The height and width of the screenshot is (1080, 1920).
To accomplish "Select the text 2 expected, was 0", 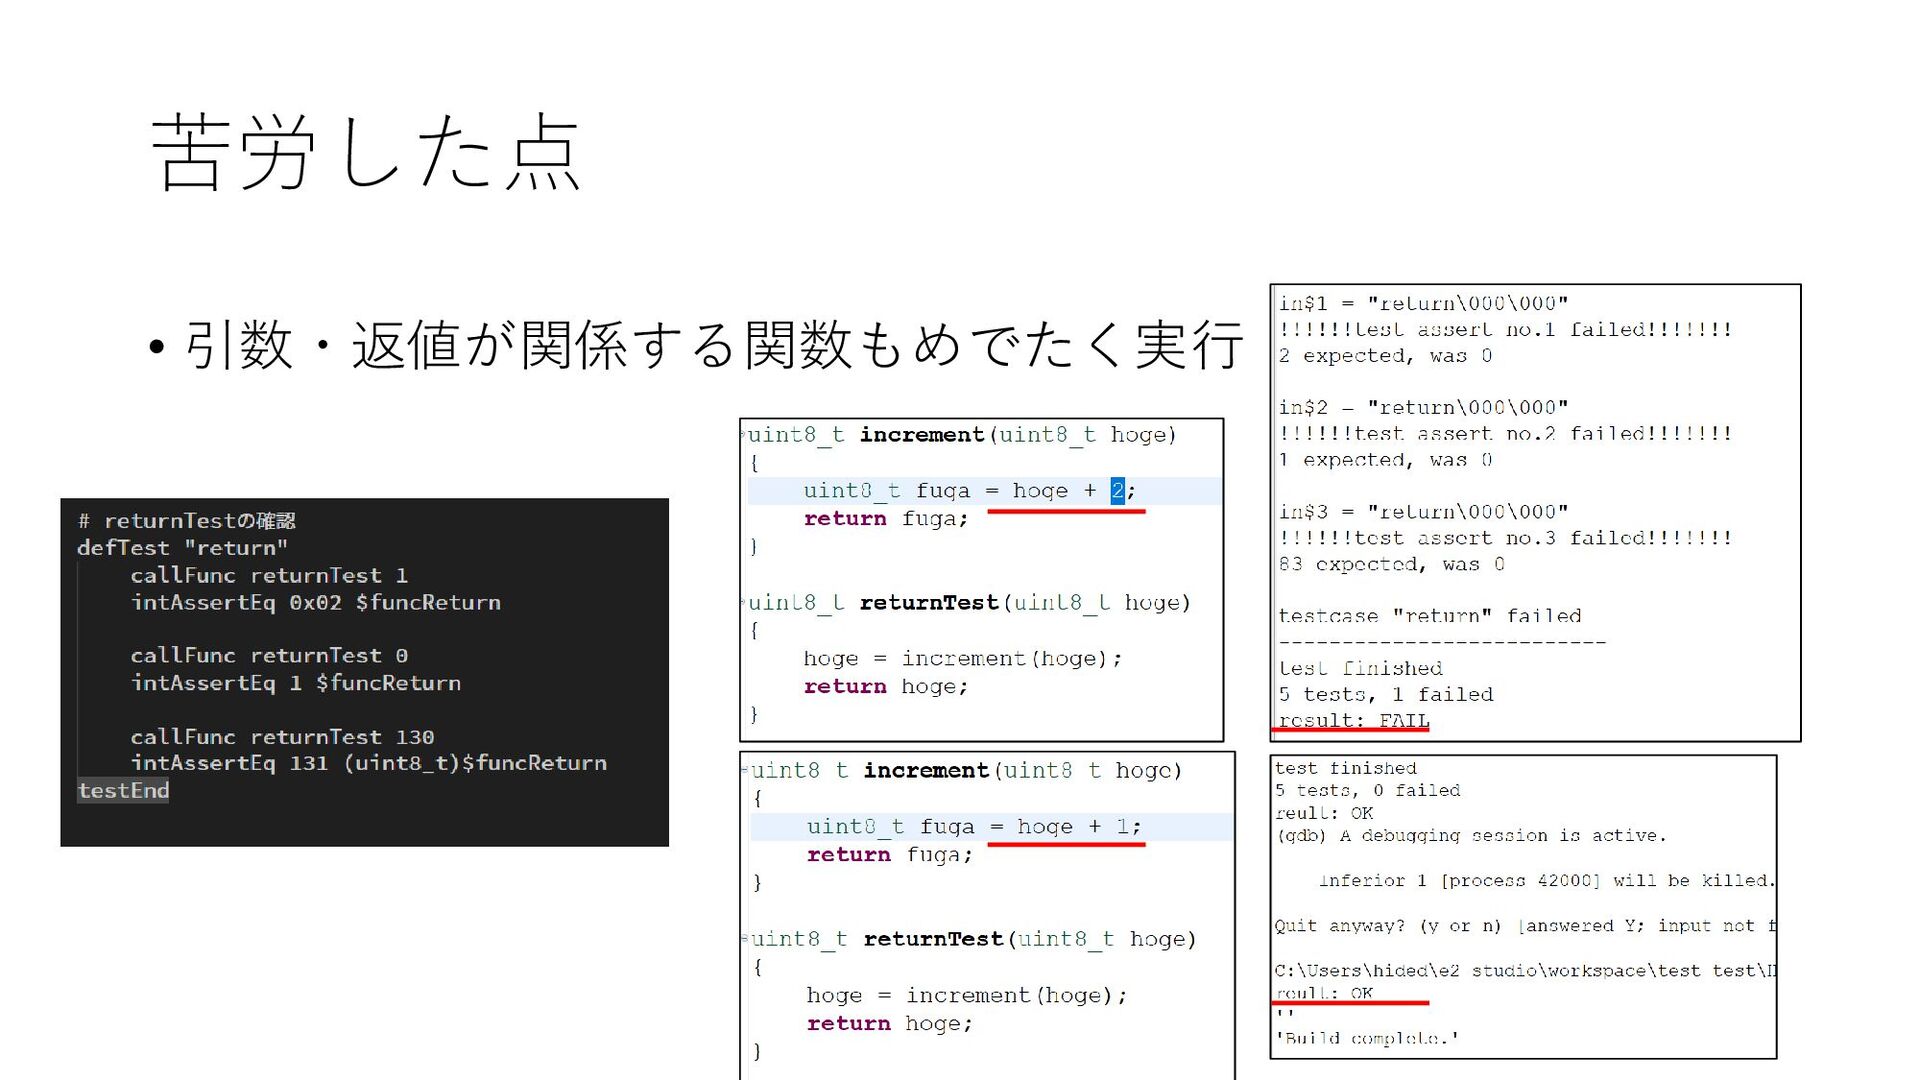I will (x=1386, y=355).
